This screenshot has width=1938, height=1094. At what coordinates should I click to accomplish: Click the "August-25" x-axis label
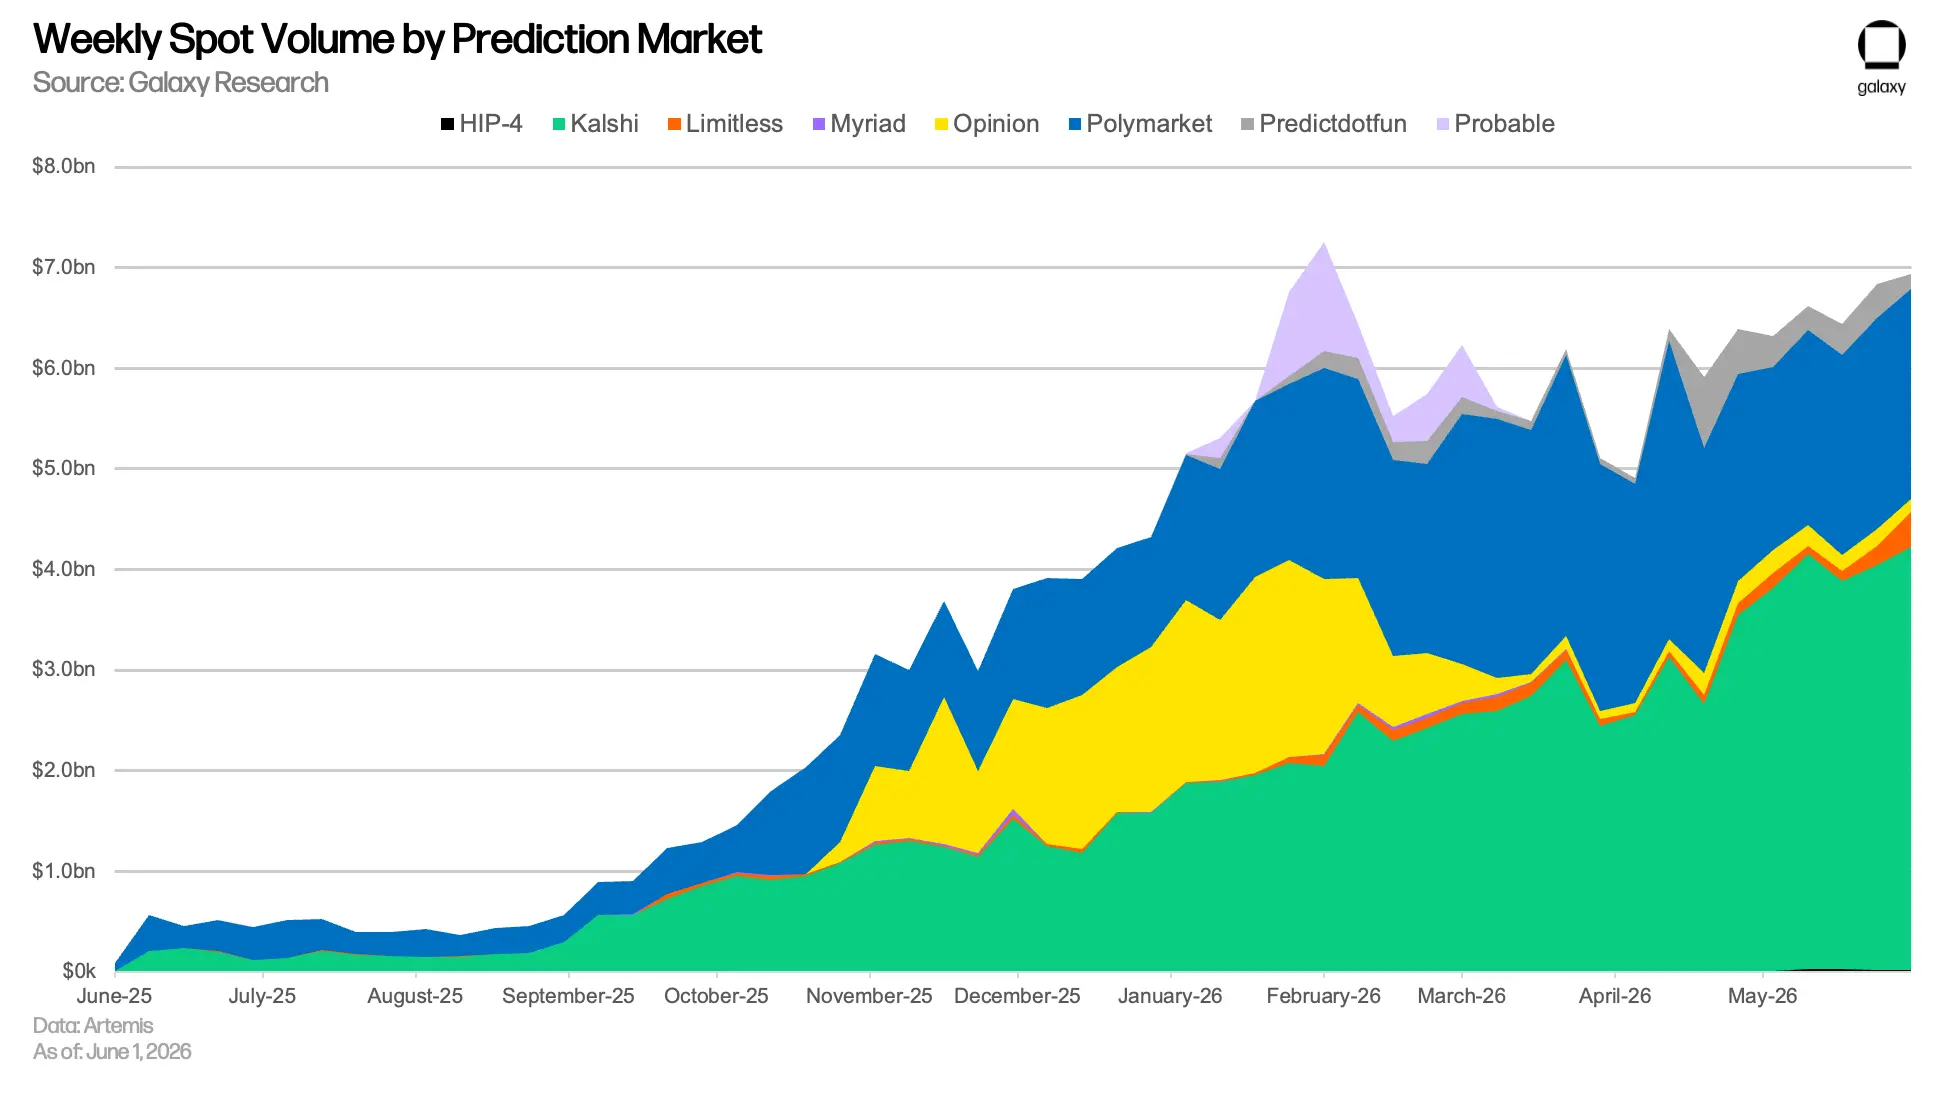(415, 996)
